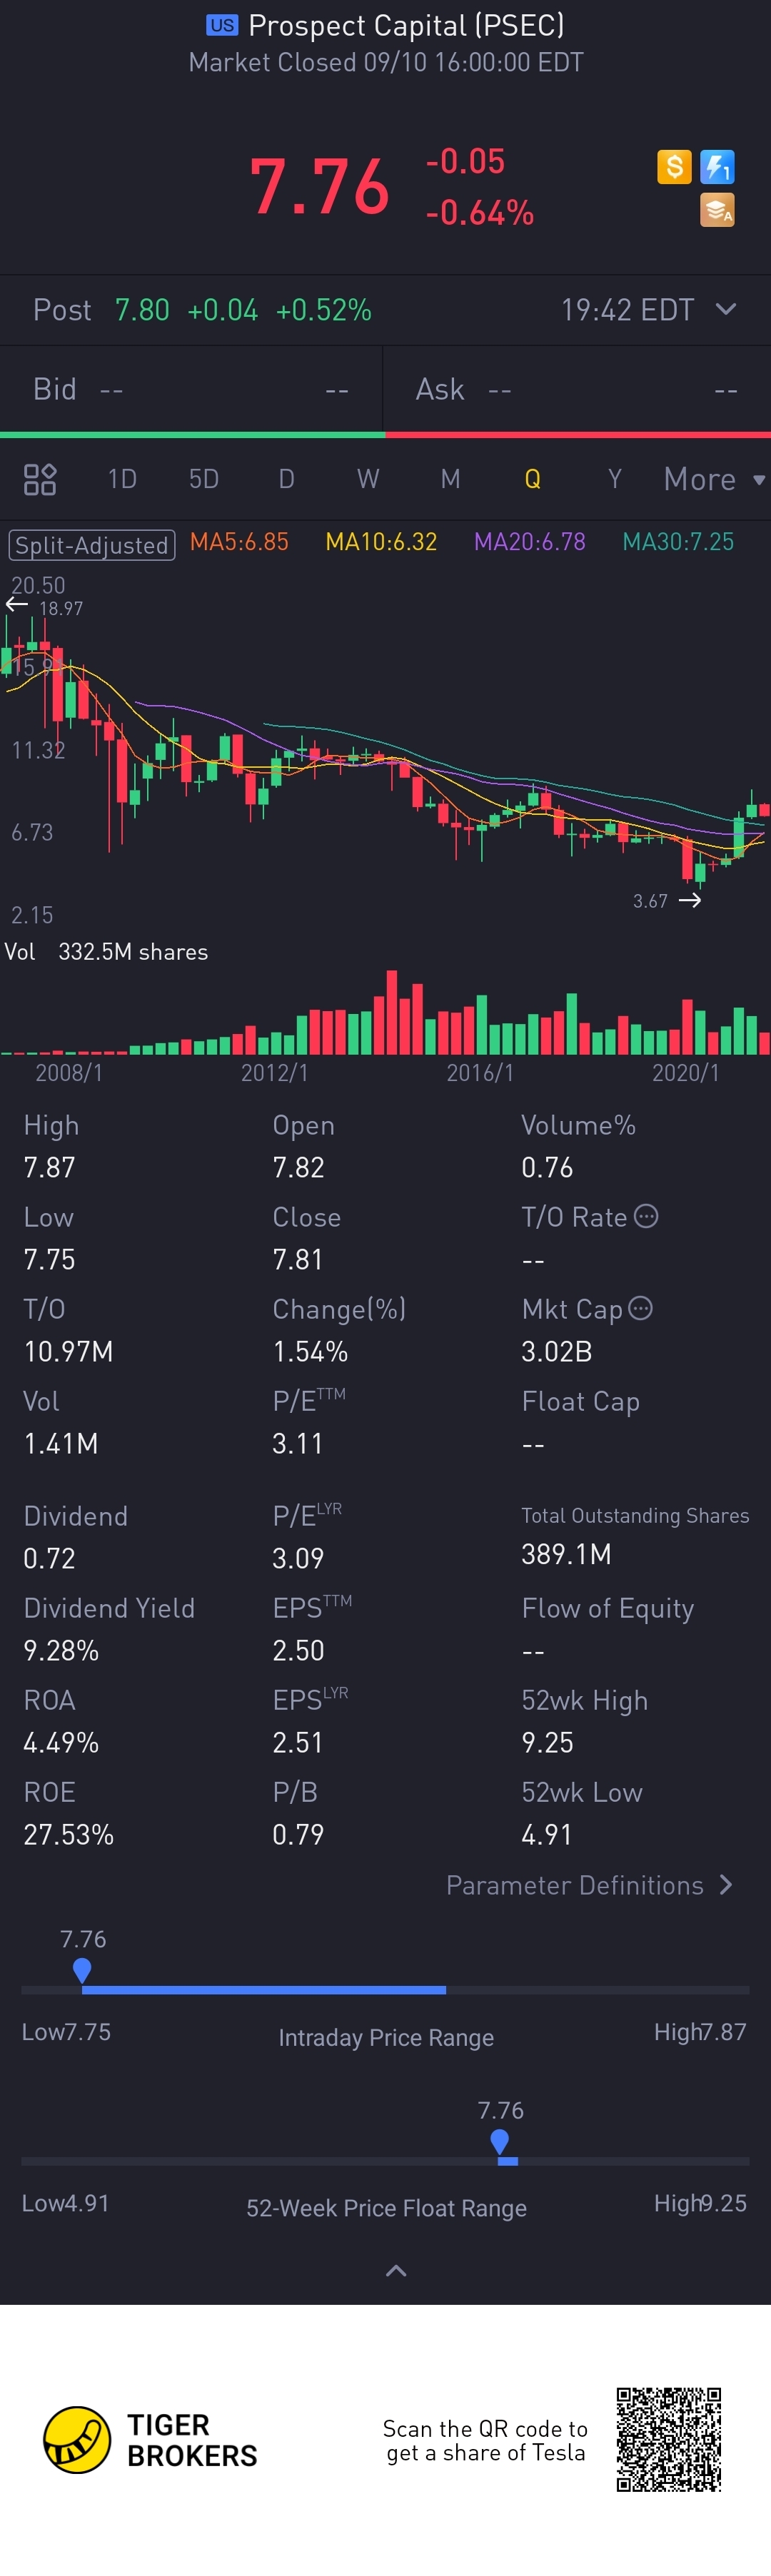This screenshot has height=2576, width=771.
Task: Tap the blue lightning bolt badge
Action: 717,166
